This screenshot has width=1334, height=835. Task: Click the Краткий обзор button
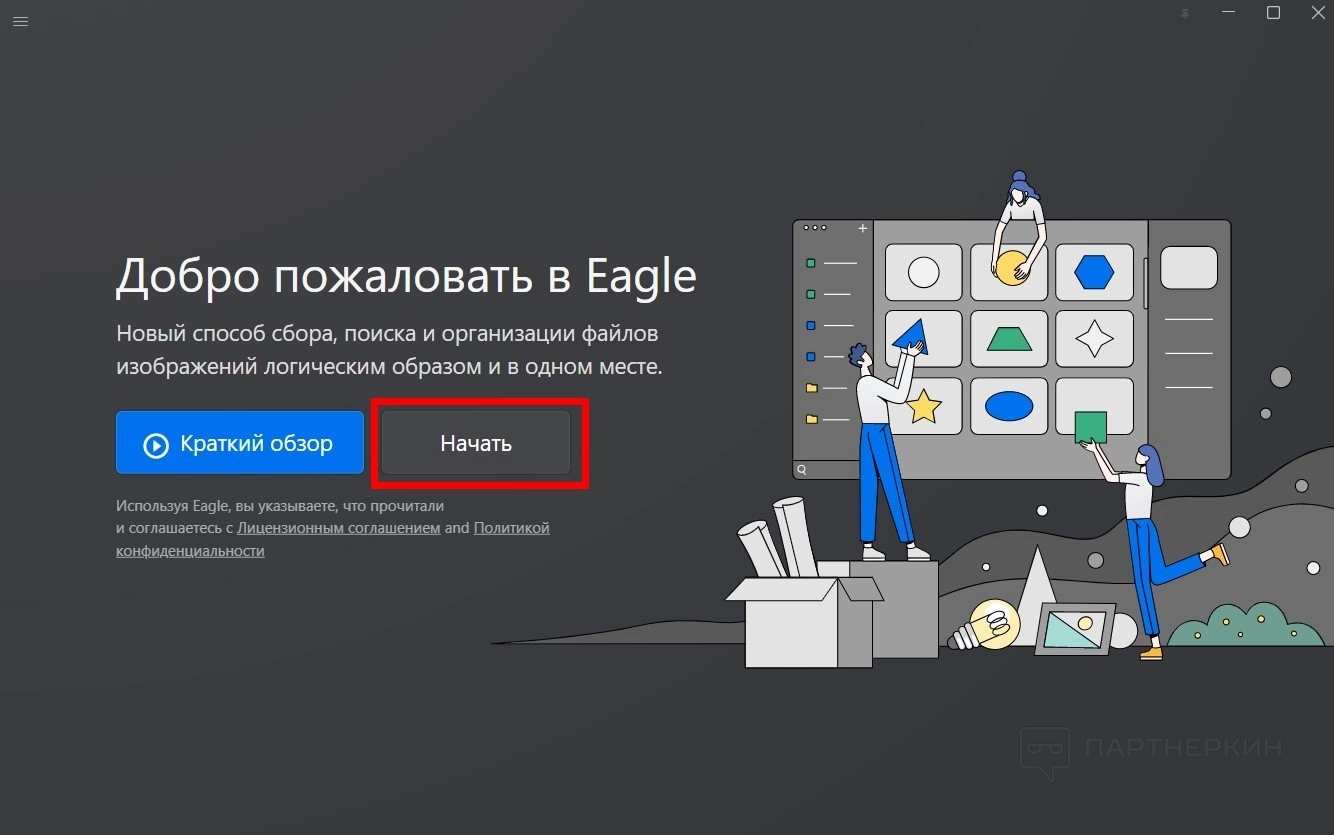240,442
